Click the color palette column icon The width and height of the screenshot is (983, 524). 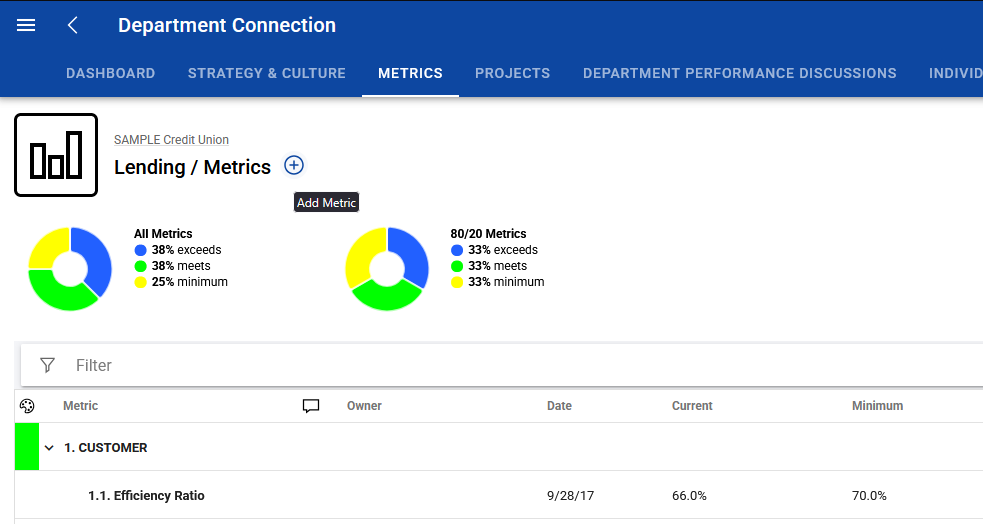[27, 406]
